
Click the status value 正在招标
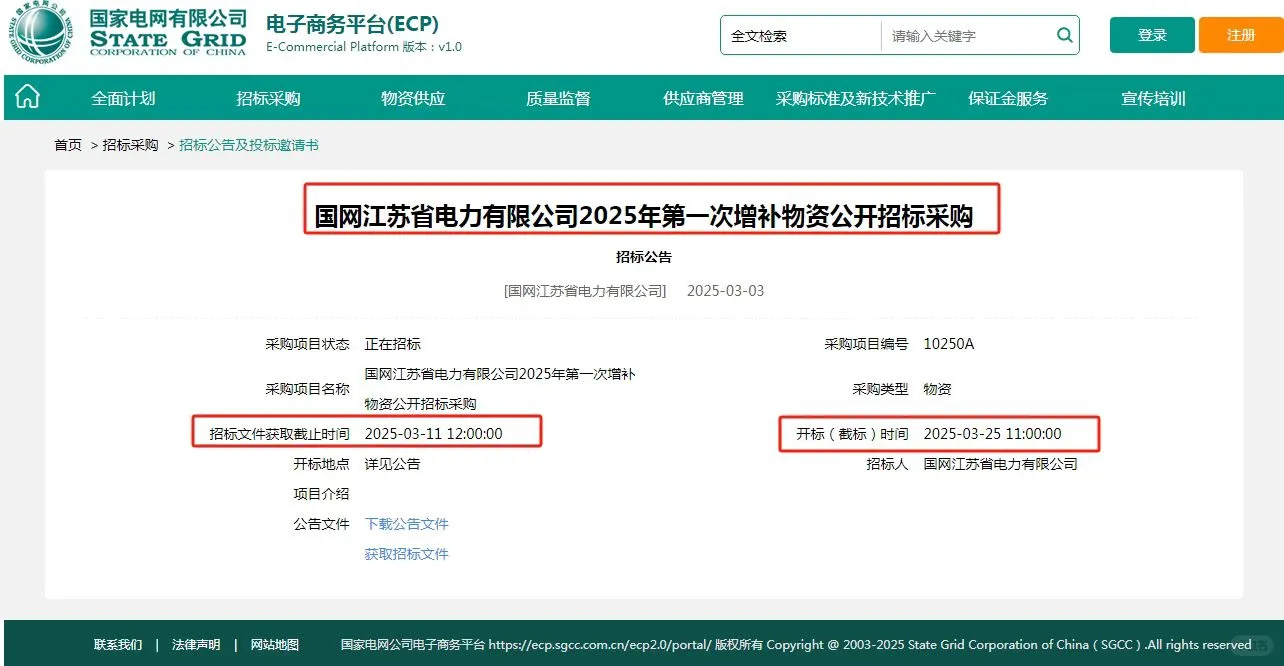(x=393, y=344)
